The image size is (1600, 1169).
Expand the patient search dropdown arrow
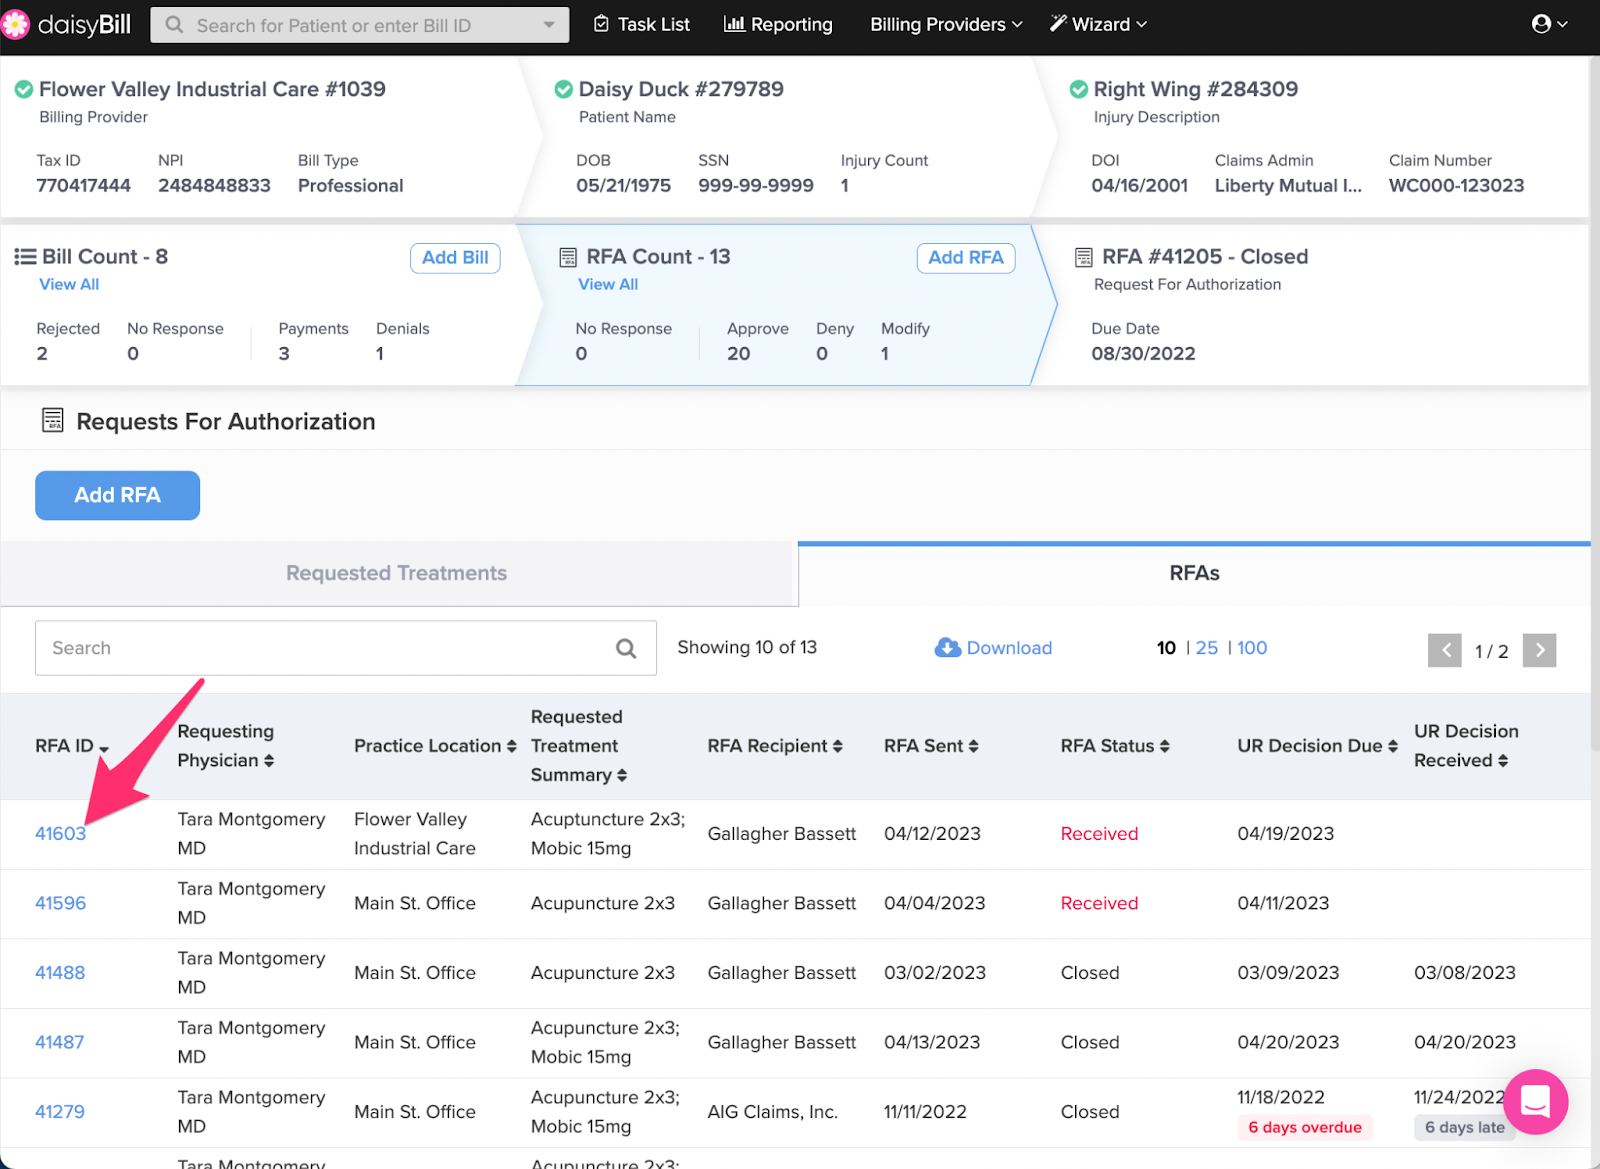(549, 25)
